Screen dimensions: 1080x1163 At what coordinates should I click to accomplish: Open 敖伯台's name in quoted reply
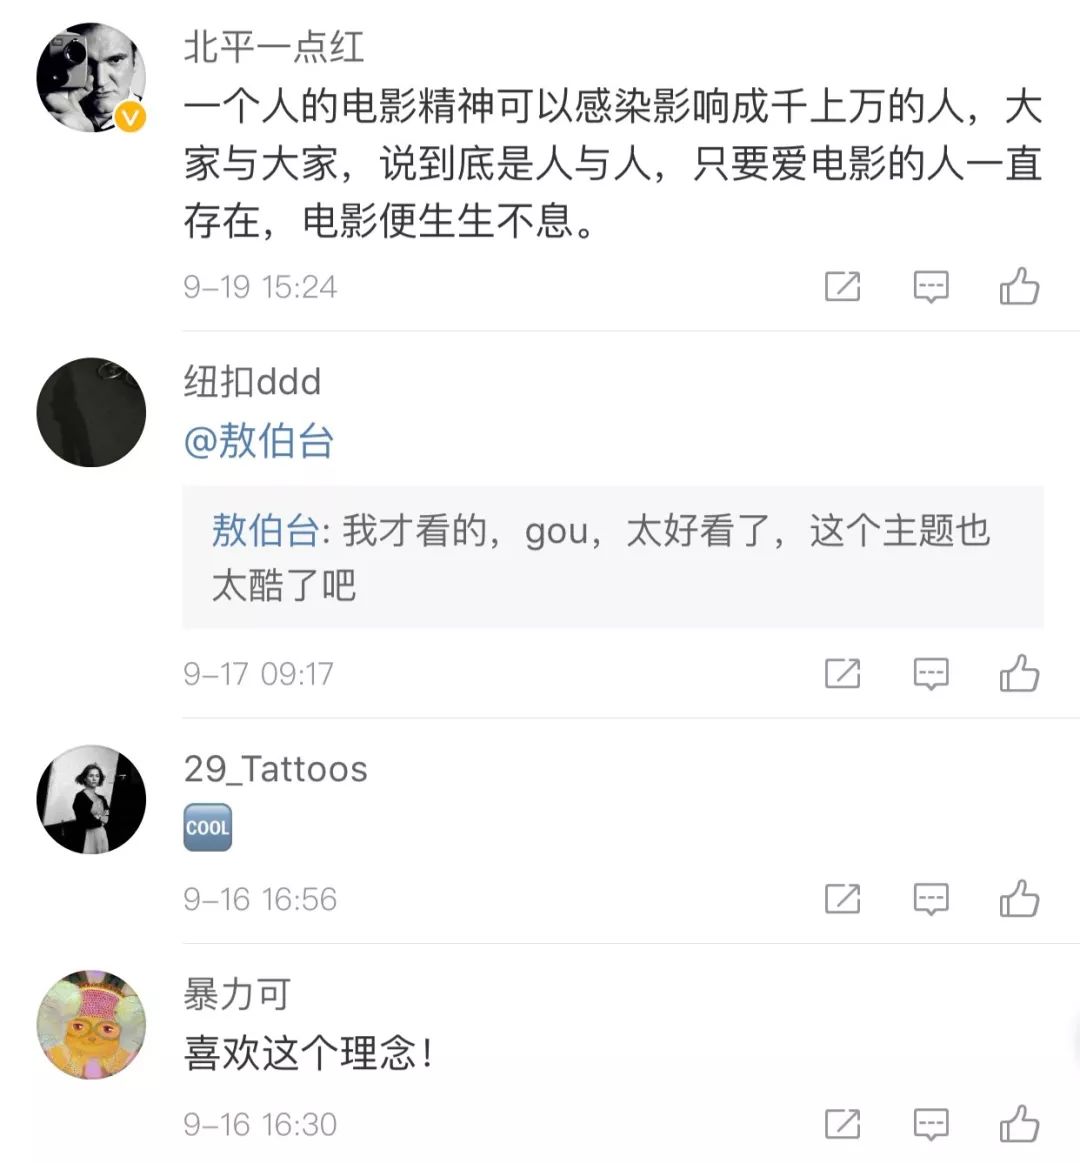(264, 531)
